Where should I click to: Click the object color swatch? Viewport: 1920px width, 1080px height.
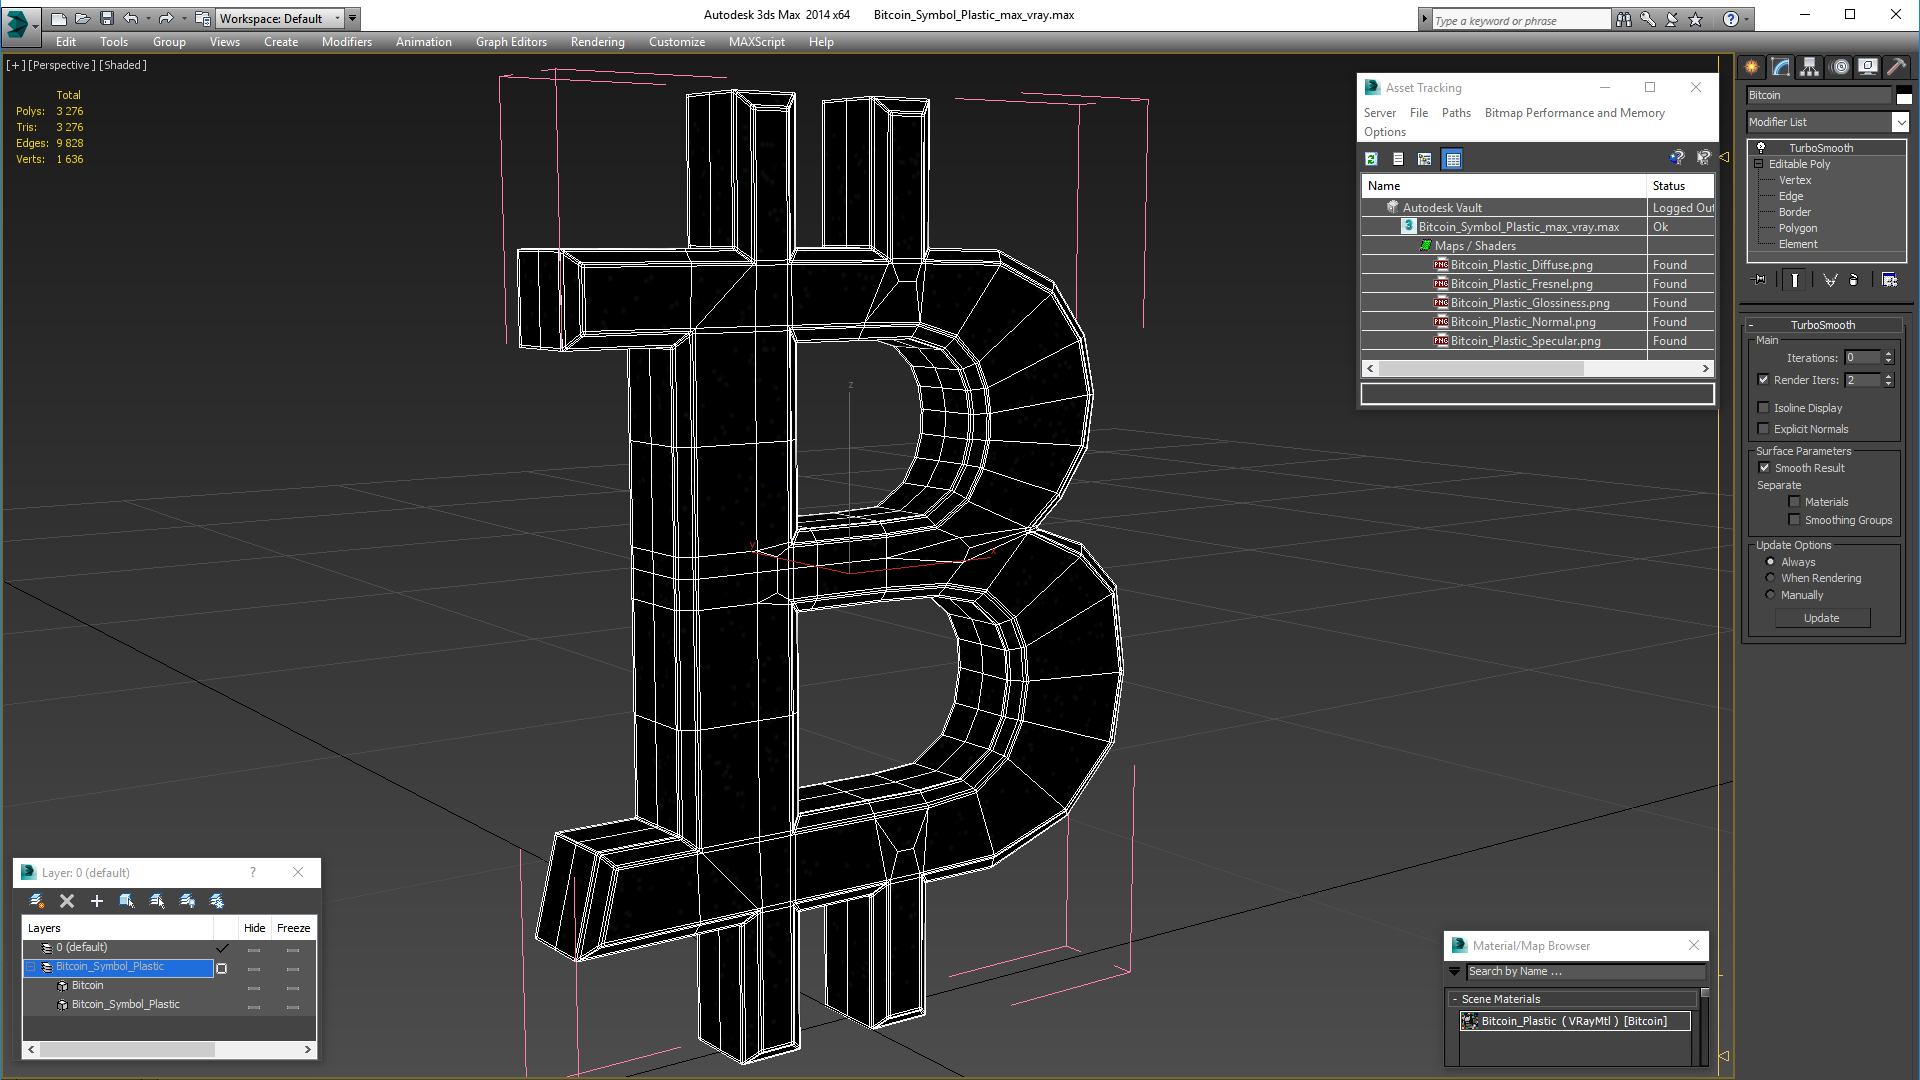(x=1903, y=95)
